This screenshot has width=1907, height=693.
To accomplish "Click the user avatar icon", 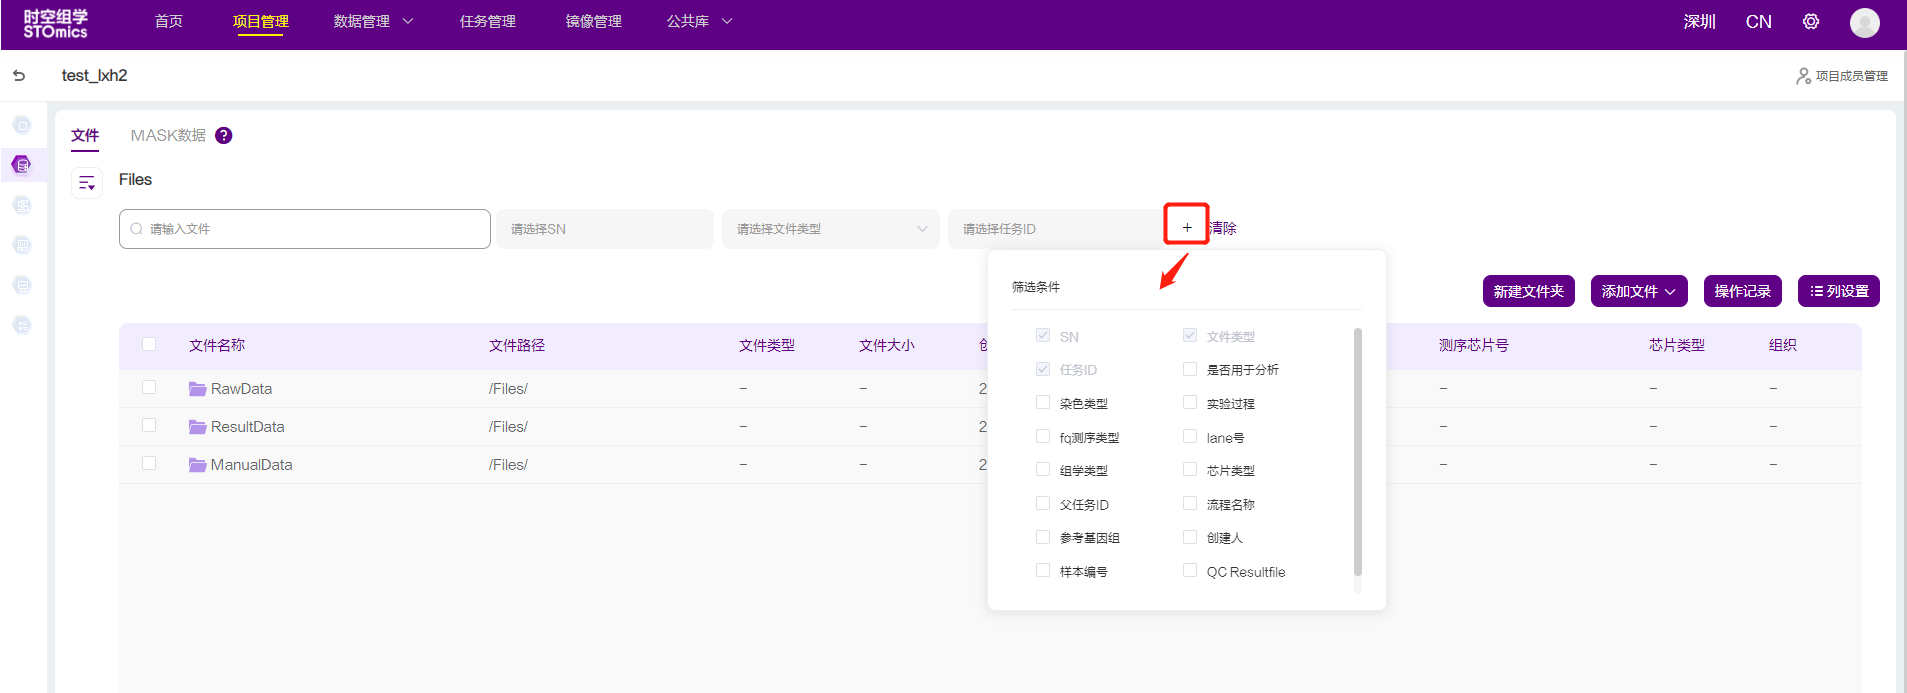I will pos(1864,22).
